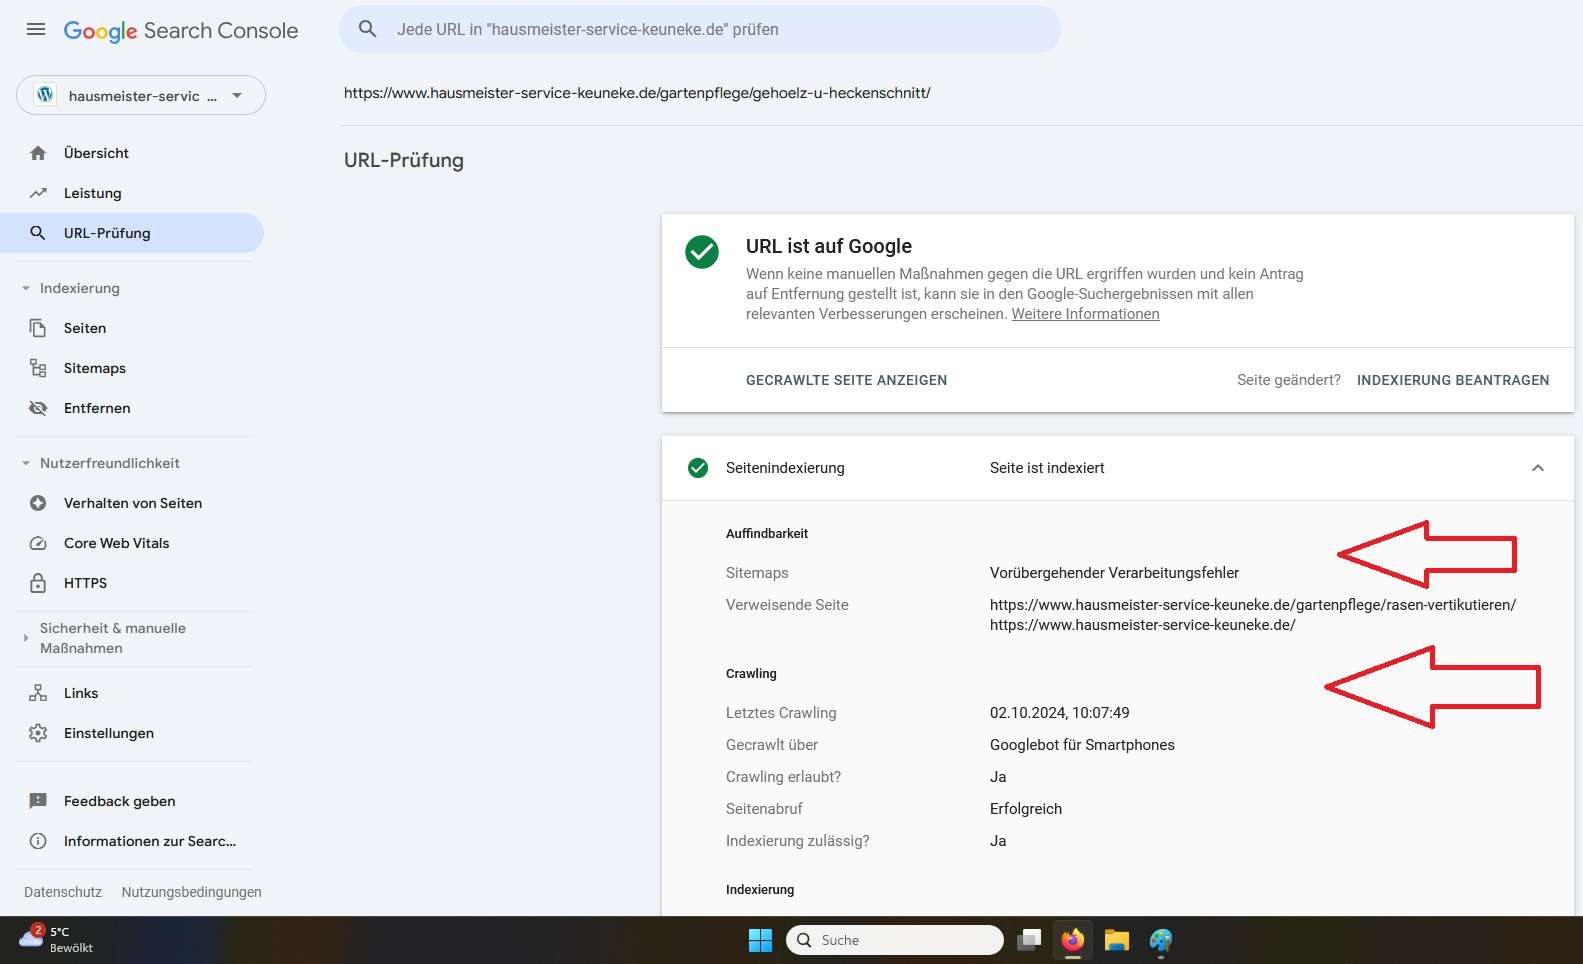Click the Feedback geben speech icon

[x=38, y=801]
